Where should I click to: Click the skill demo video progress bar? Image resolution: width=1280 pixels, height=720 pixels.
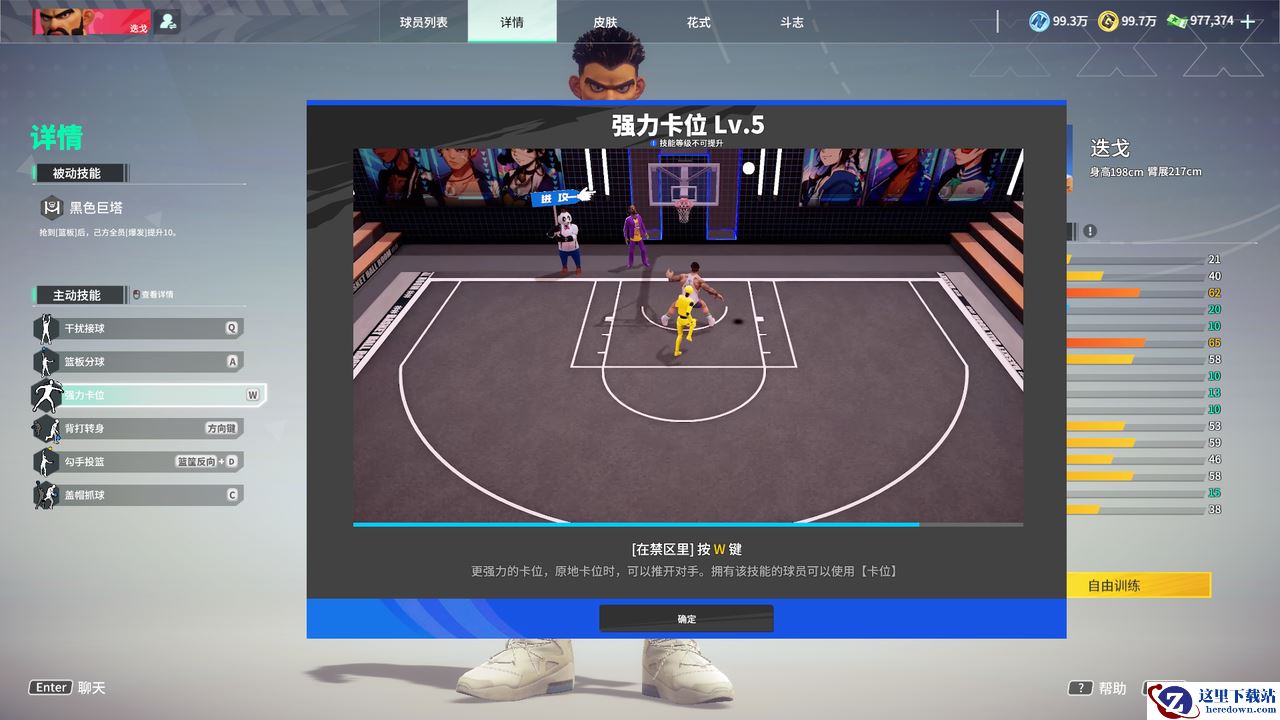688,524
